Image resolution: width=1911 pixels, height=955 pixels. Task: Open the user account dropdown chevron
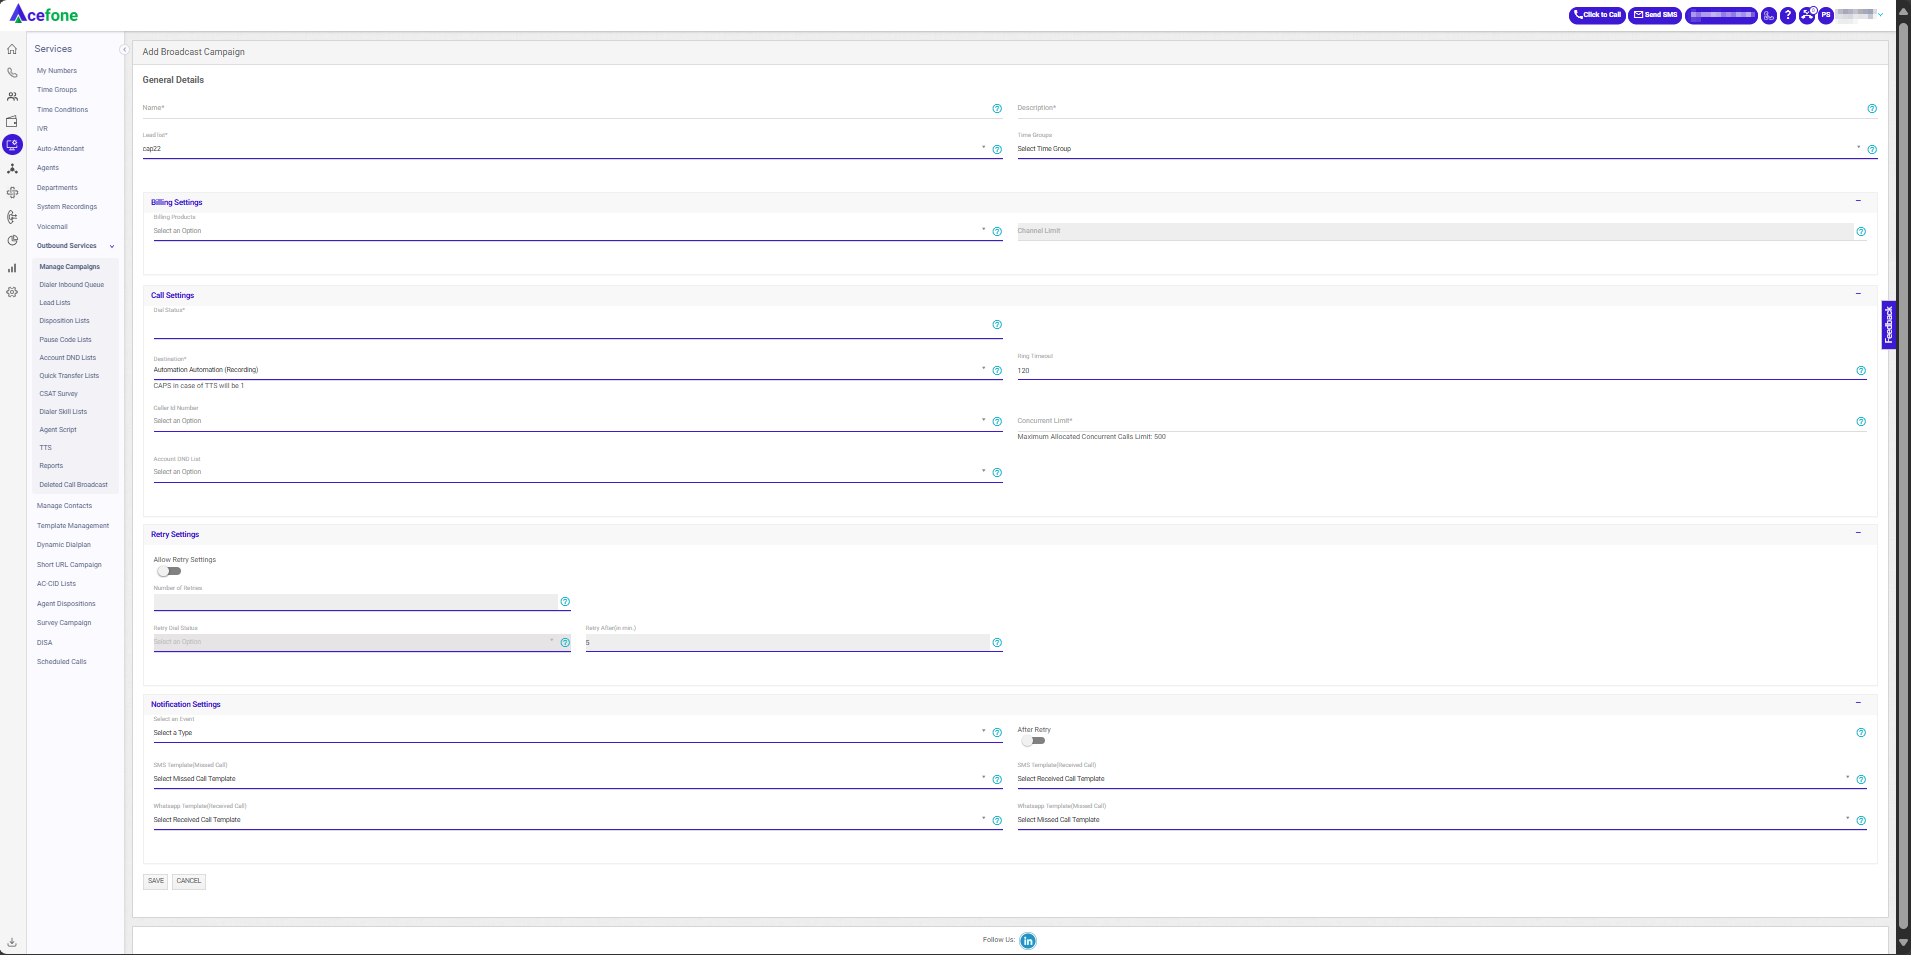tap(1880, 15)
